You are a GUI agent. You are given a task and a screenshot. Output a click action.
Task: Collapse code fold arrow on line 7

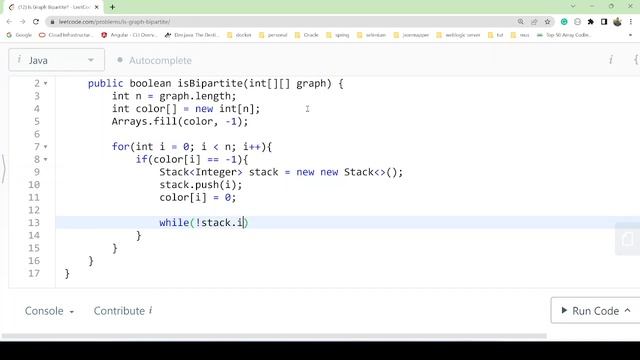[45, 147]
